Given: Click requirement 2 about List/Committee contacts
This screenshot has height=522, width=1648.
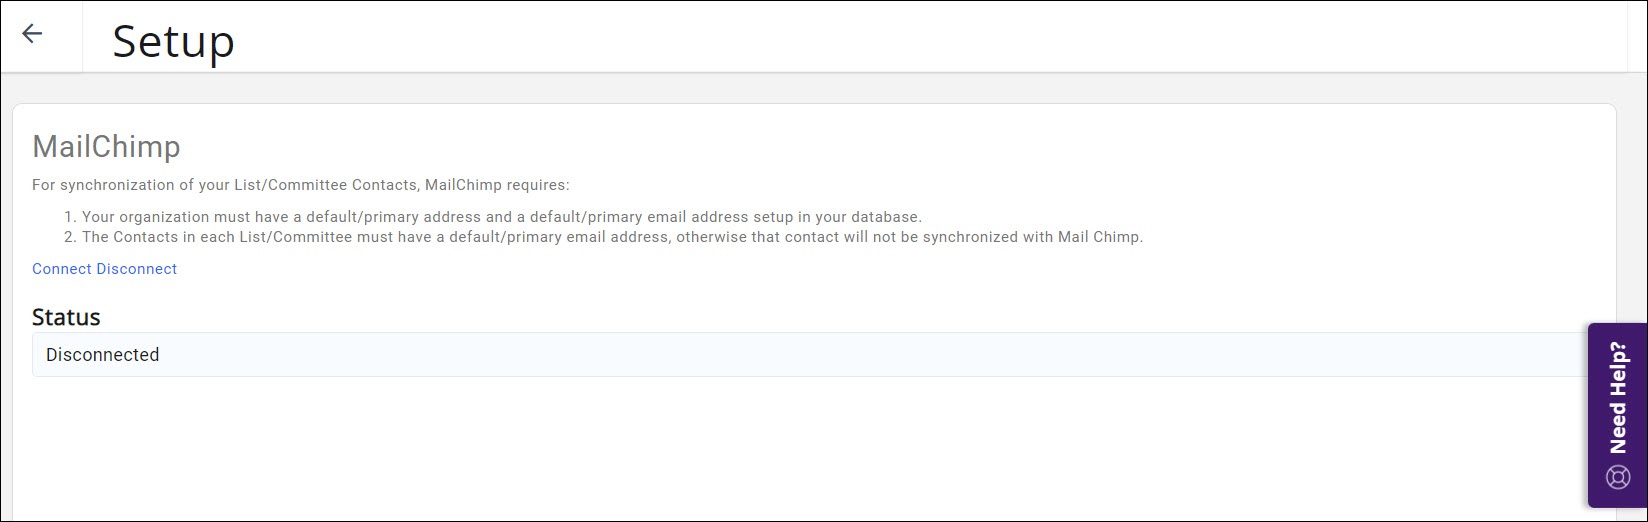Looking at the screenshot, I should click(610, 237).
